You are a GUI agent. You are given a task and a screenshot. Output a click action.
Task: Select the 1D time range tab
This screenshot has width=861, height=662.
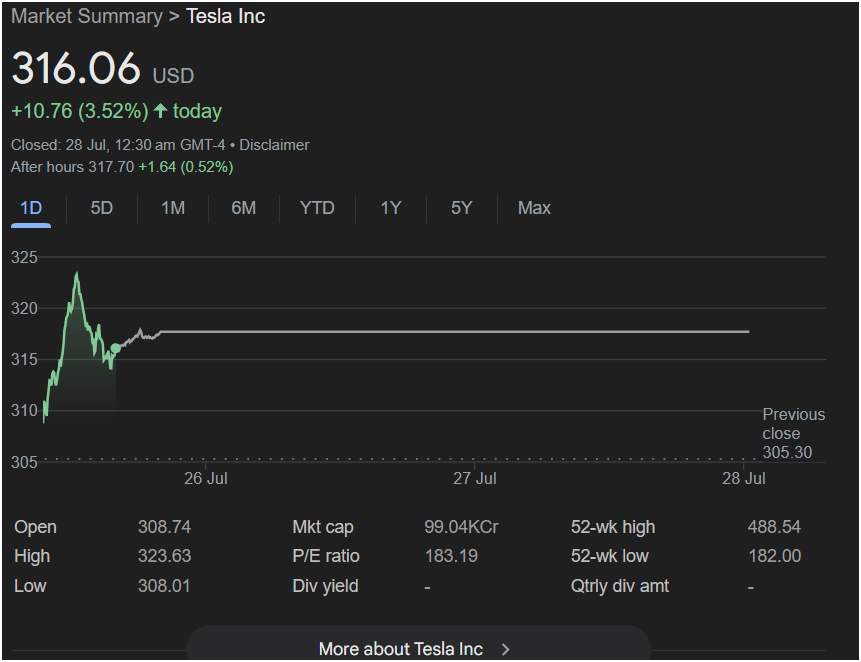pyautogui.click(x=31, y=208)
